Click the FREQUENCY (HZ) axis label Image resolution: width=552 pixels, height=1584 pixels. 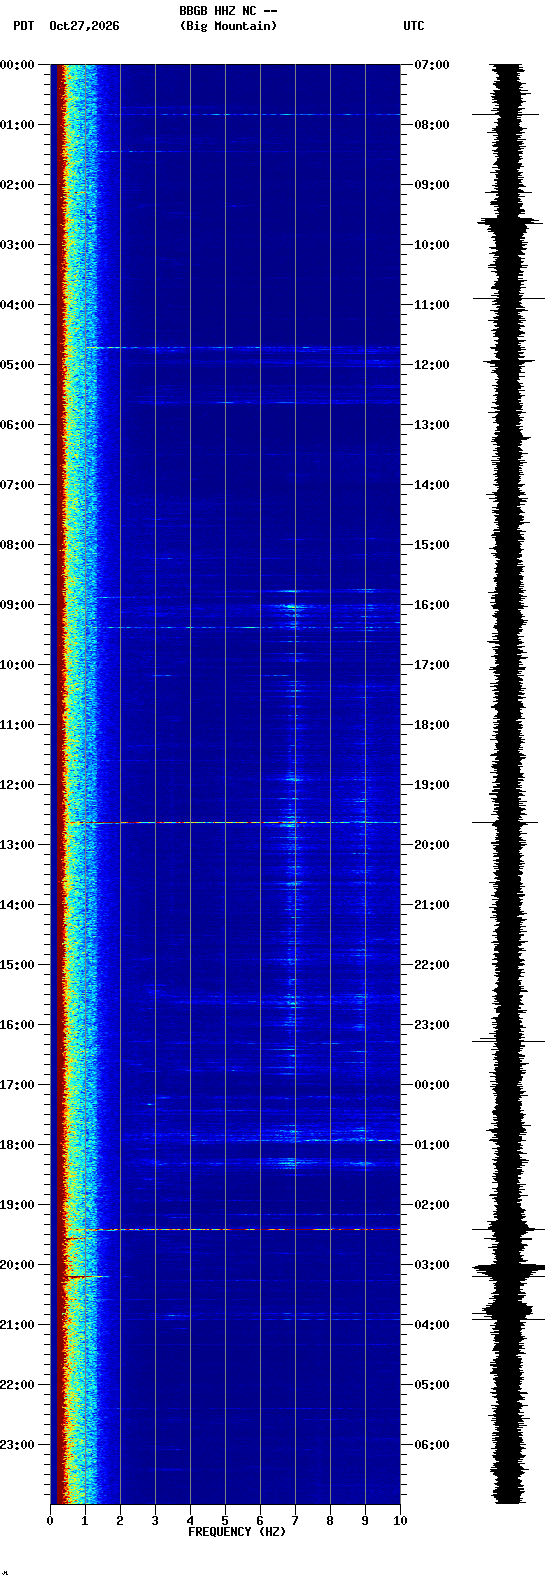point(237,1532)
